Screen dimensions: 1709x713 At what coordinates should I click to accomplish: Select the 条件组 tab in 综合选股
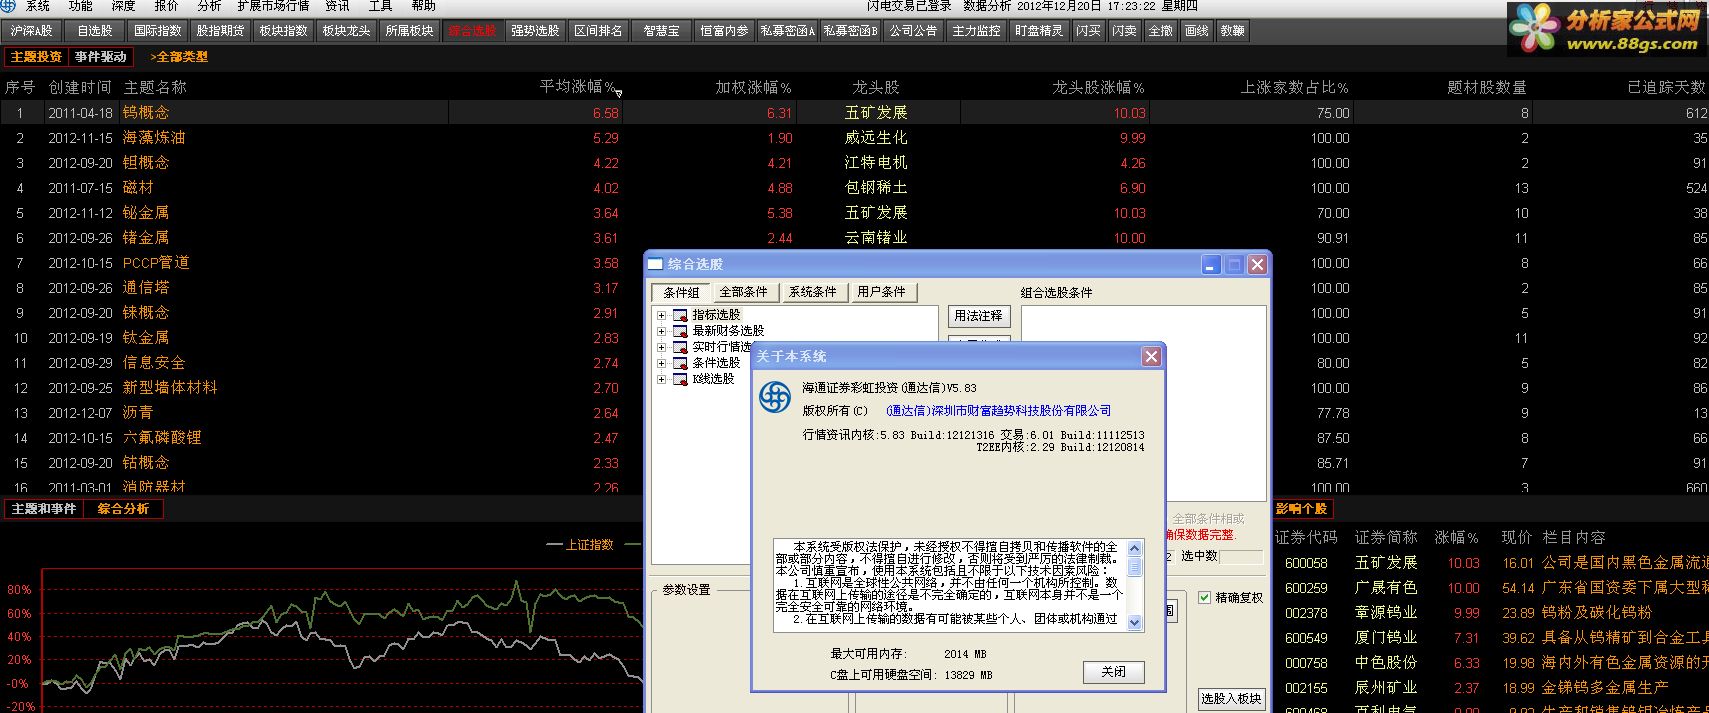(681, 292)
